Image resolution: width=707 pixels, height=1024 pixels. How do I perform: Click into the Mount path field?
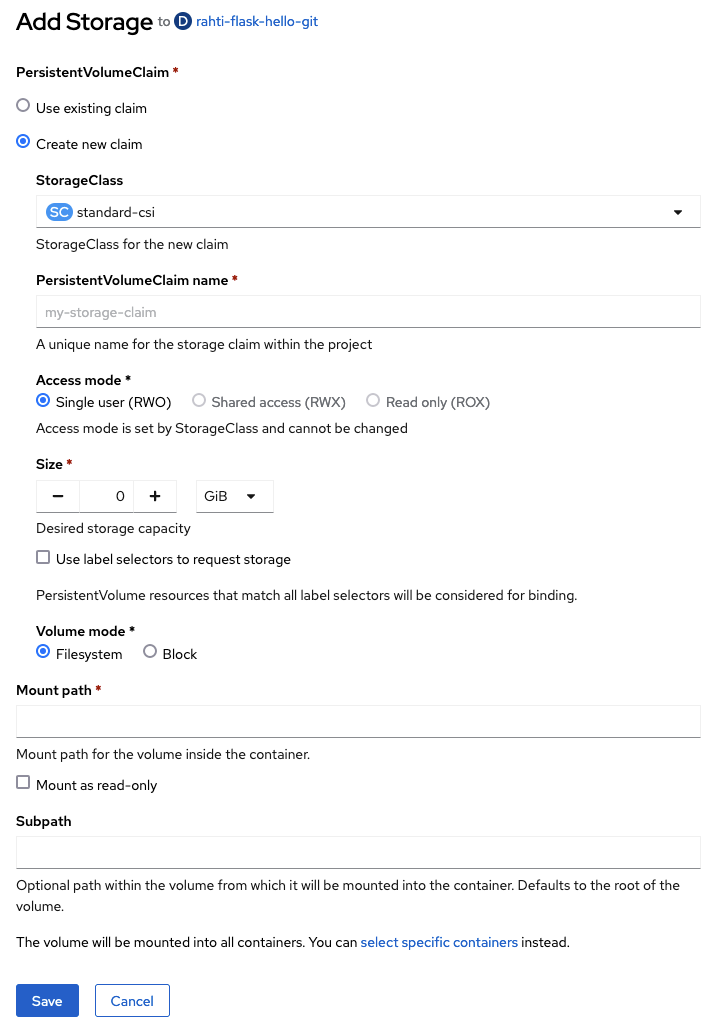[x=358, y=721]
